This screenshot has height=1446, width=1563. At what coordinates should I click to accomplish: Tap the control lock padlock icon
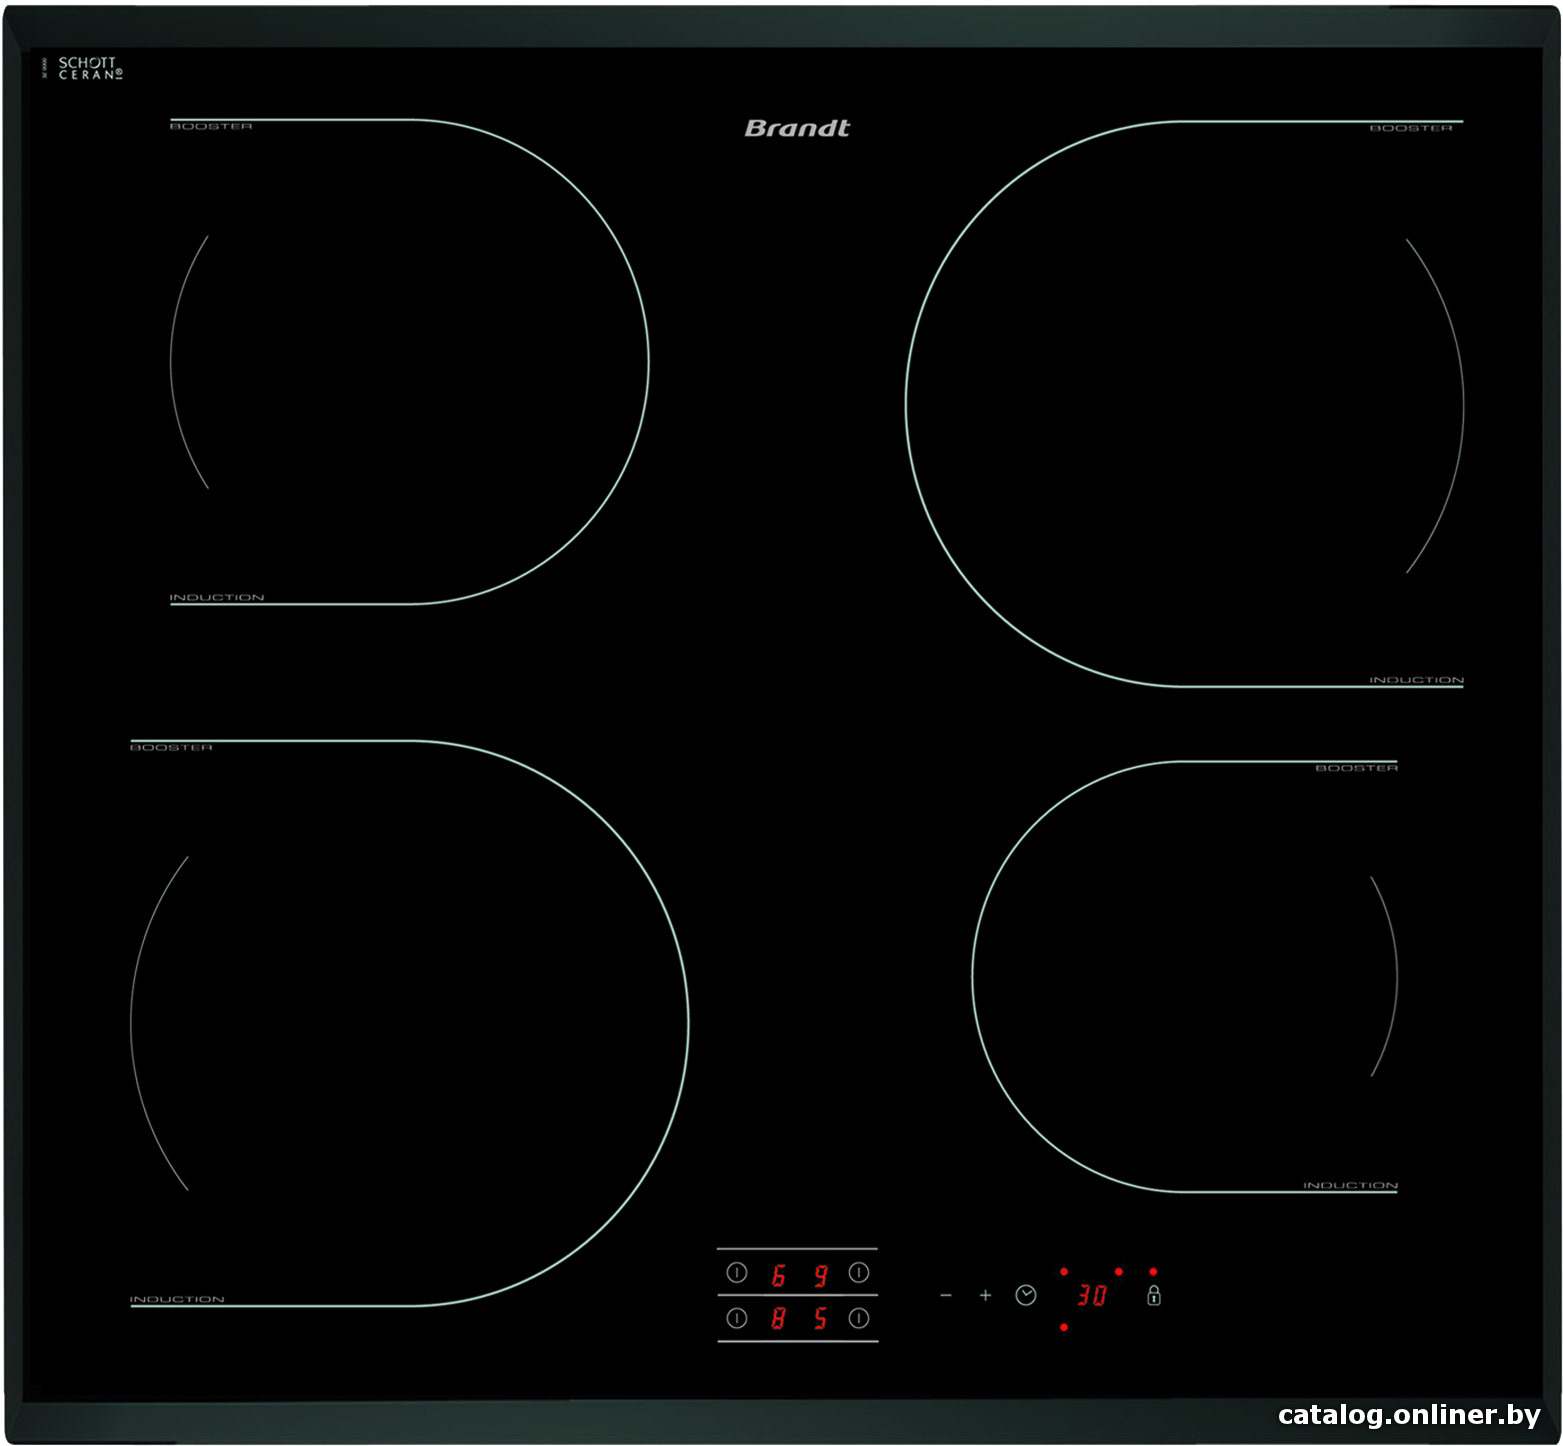tap(1154, 1296)
